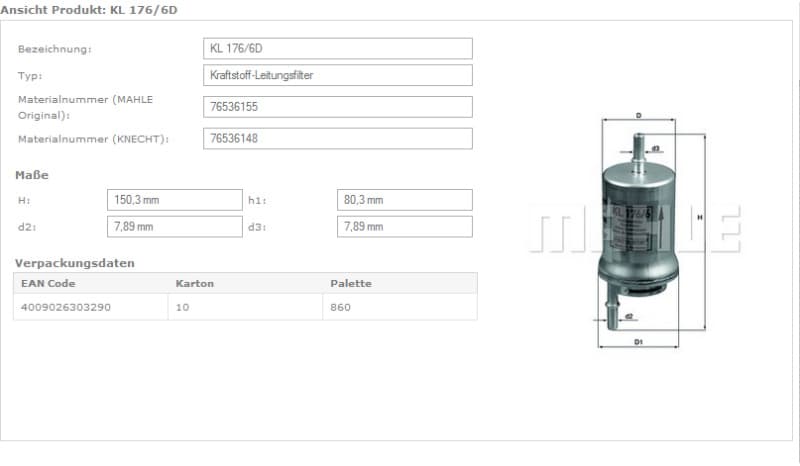Select the Typ field Kraftstoff-Leitungsfilter
This screenshot has height=466, width=800.
338,75
